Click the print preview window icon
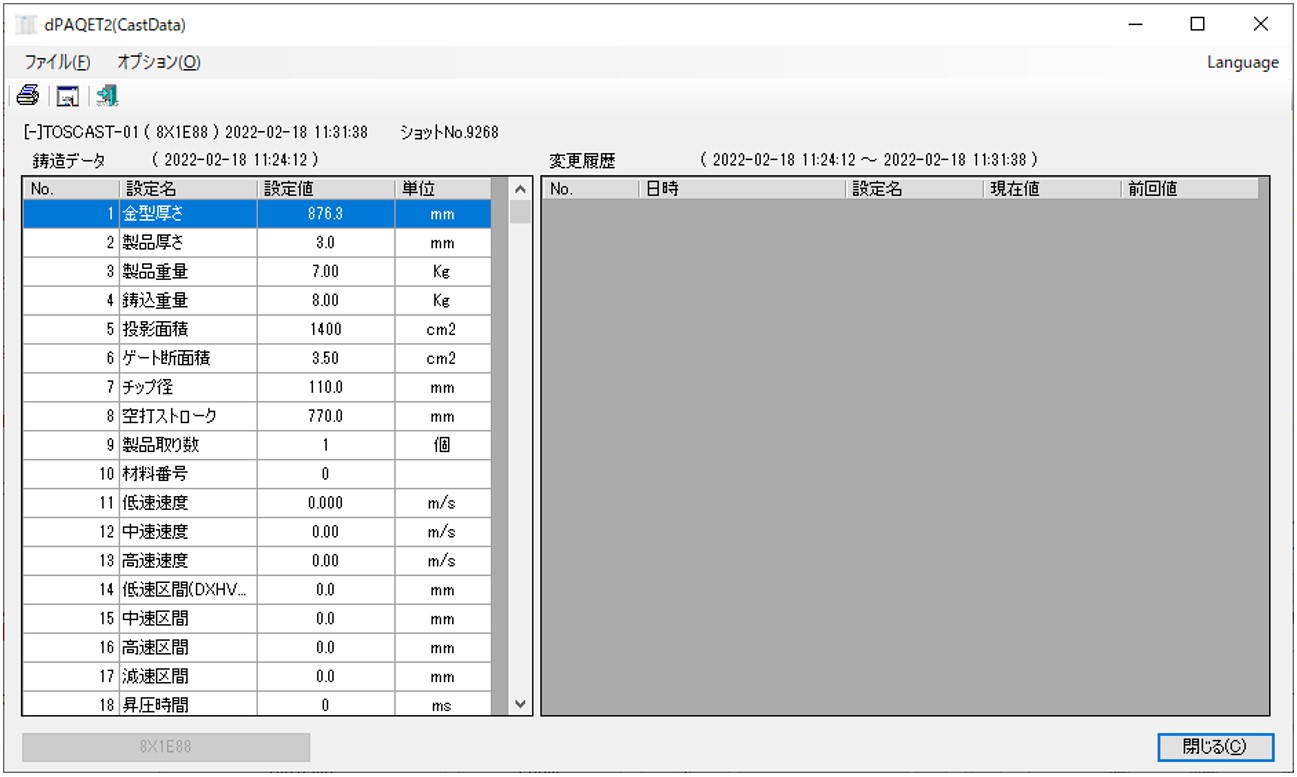The image size is (1297, 777). click(67, 96)
